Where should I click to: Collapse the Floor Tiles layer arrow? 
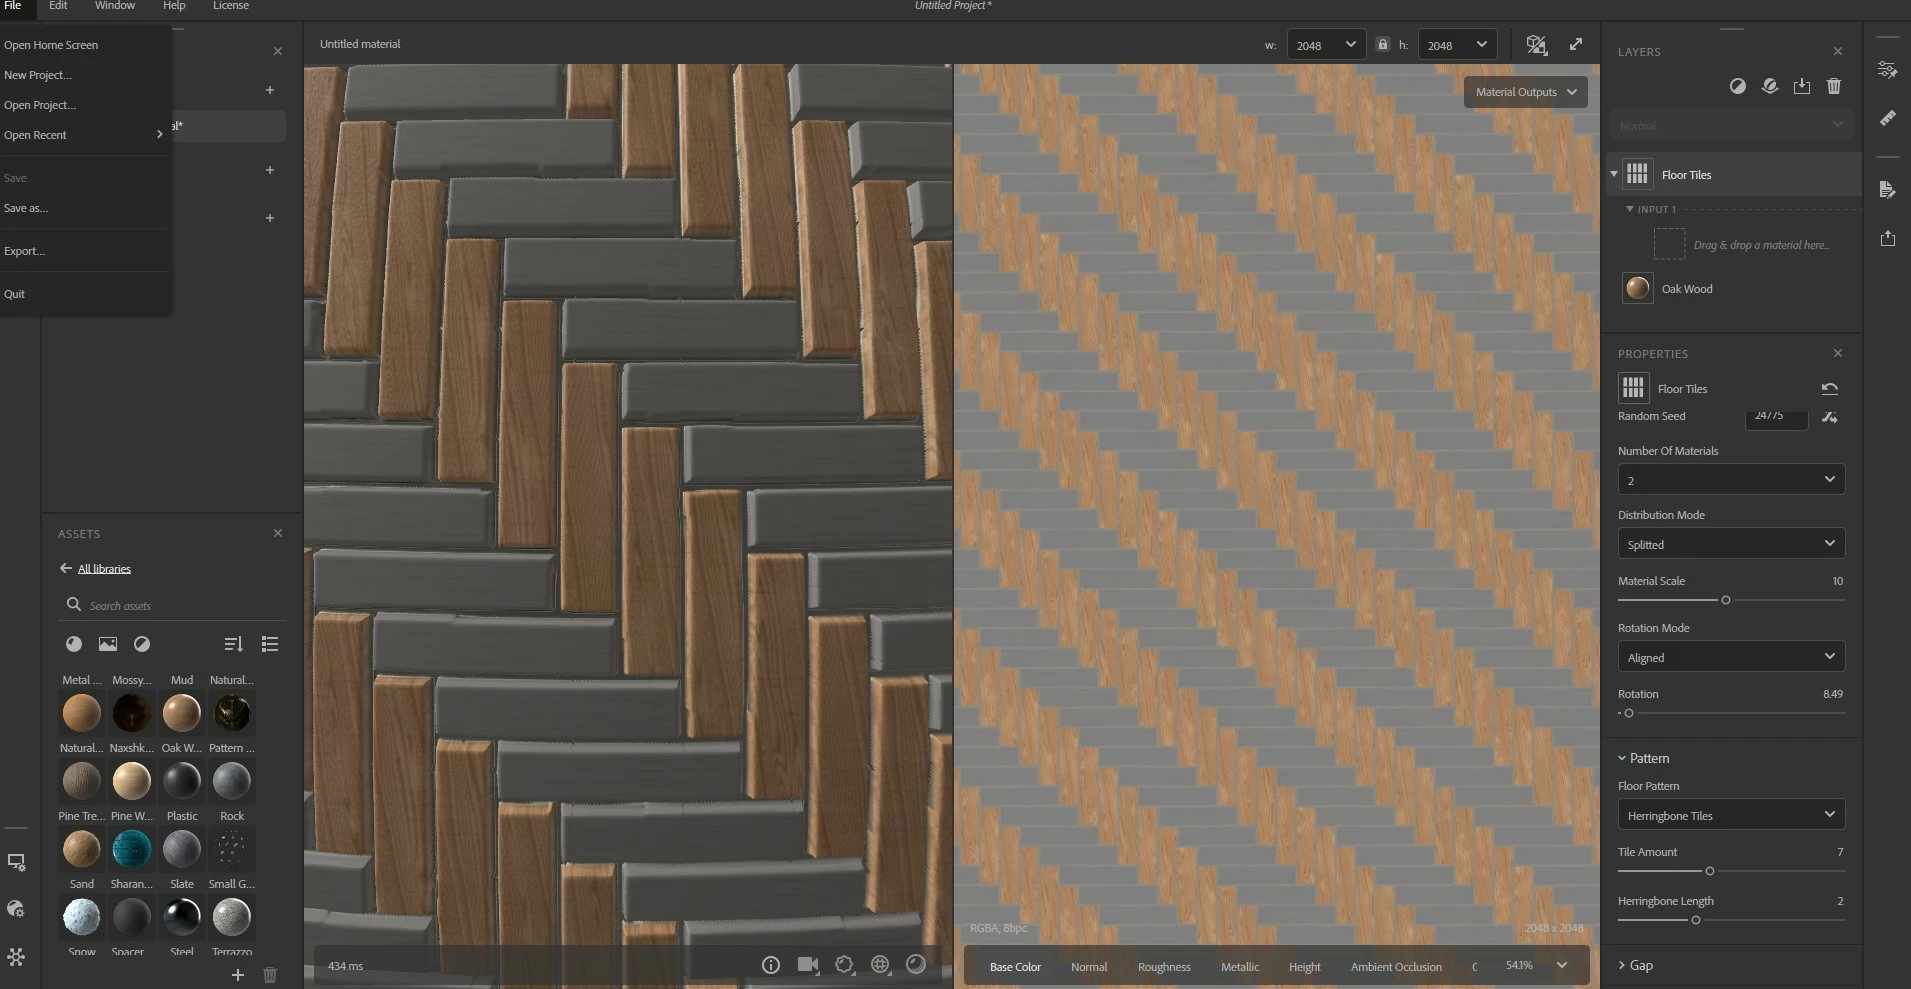[x=1613, y=174]
